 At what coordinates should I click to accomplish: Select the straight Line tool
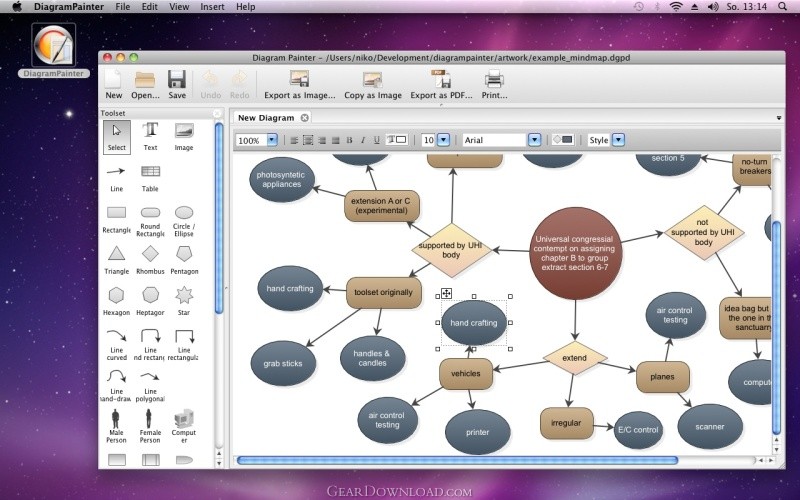116,178
